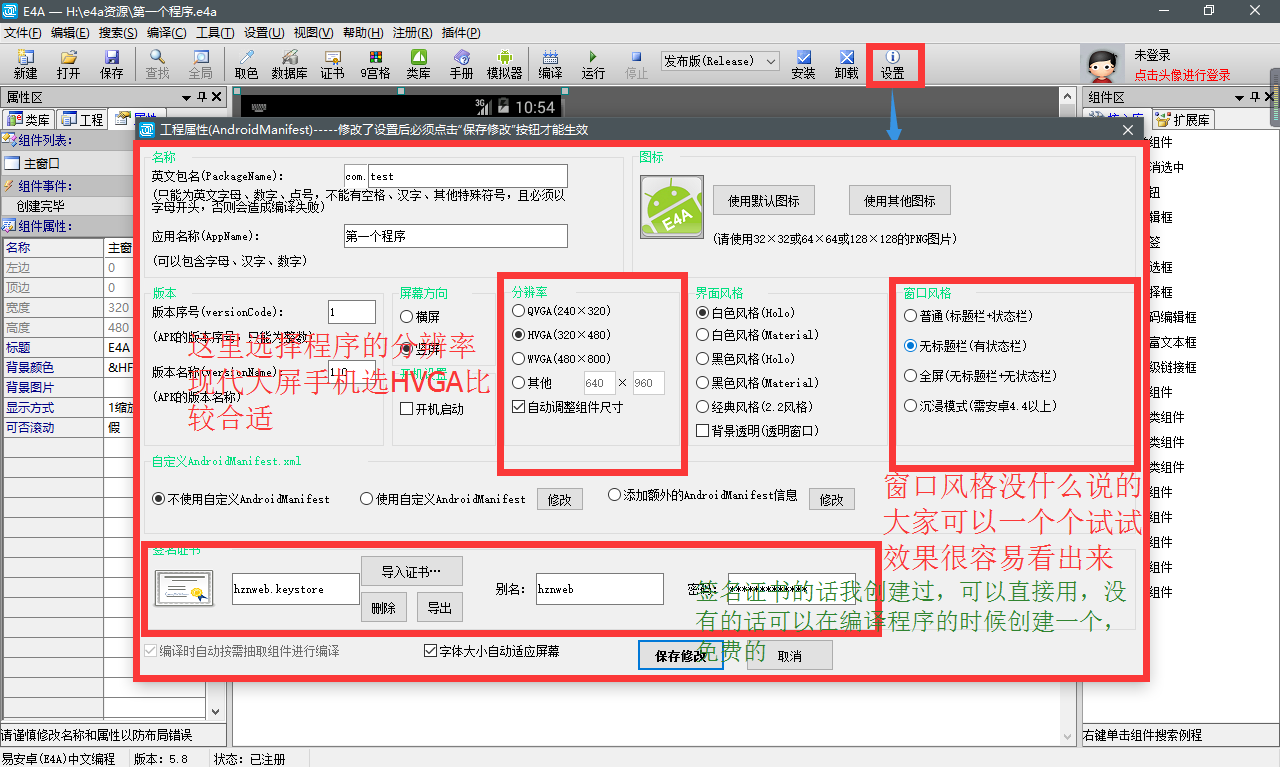Click 使用默认图标 button

[764, 200]
